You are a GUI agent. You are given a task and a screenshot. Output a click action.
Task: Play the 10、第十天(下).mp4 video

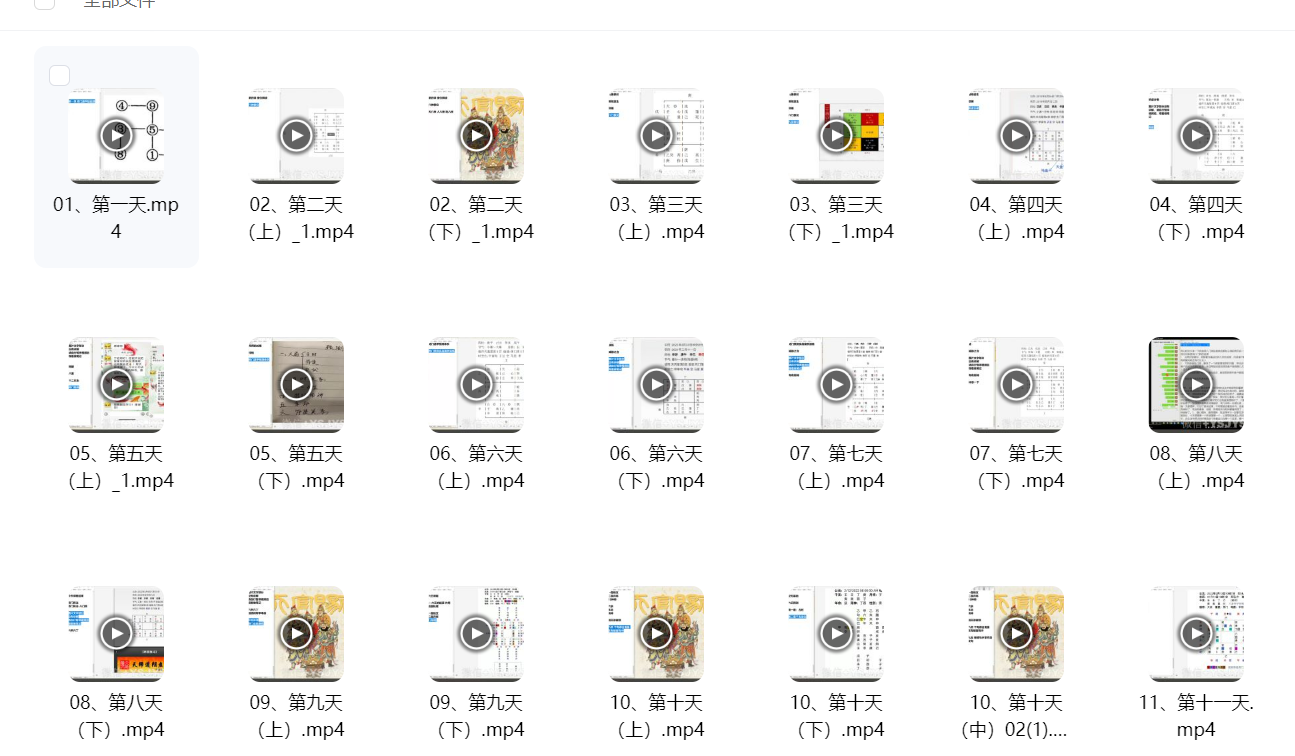pos(836,633)
